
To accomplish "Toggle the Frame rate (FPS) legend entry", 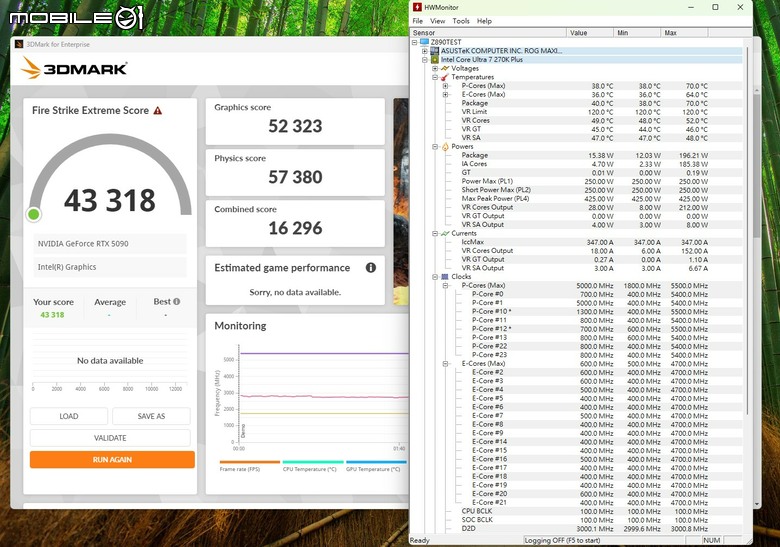I will point(250,466).
